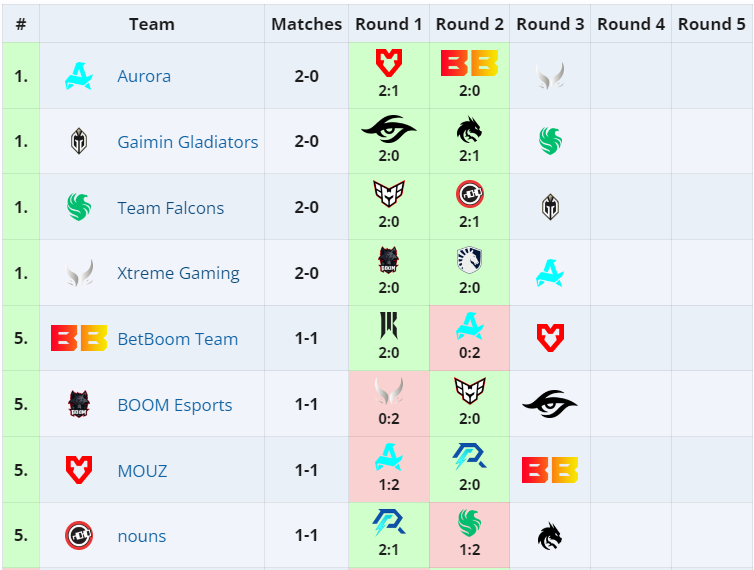
Task: Click Team Falcons logo in Gaimin Gladiators' Round 3
Action: (x=550, y=142)
